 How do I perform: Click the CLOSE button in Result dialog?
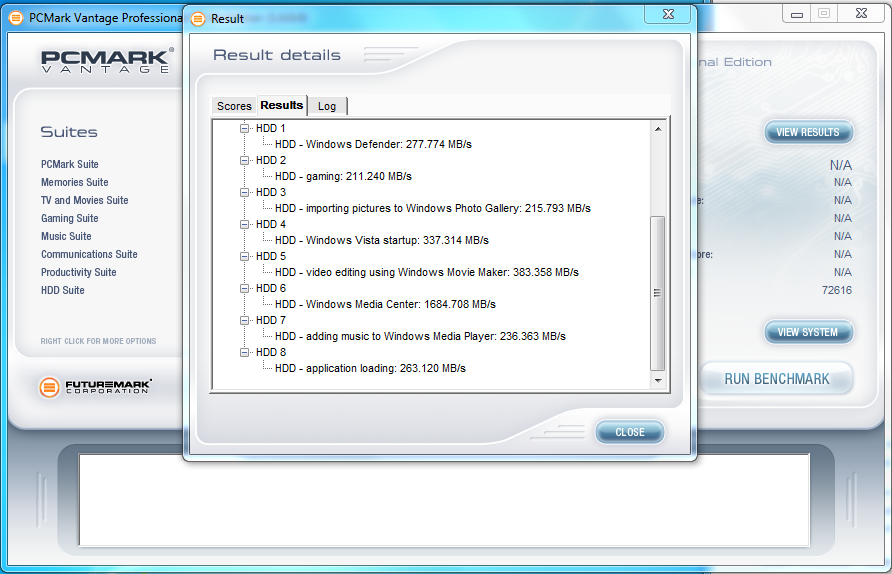tap(630, 432)
